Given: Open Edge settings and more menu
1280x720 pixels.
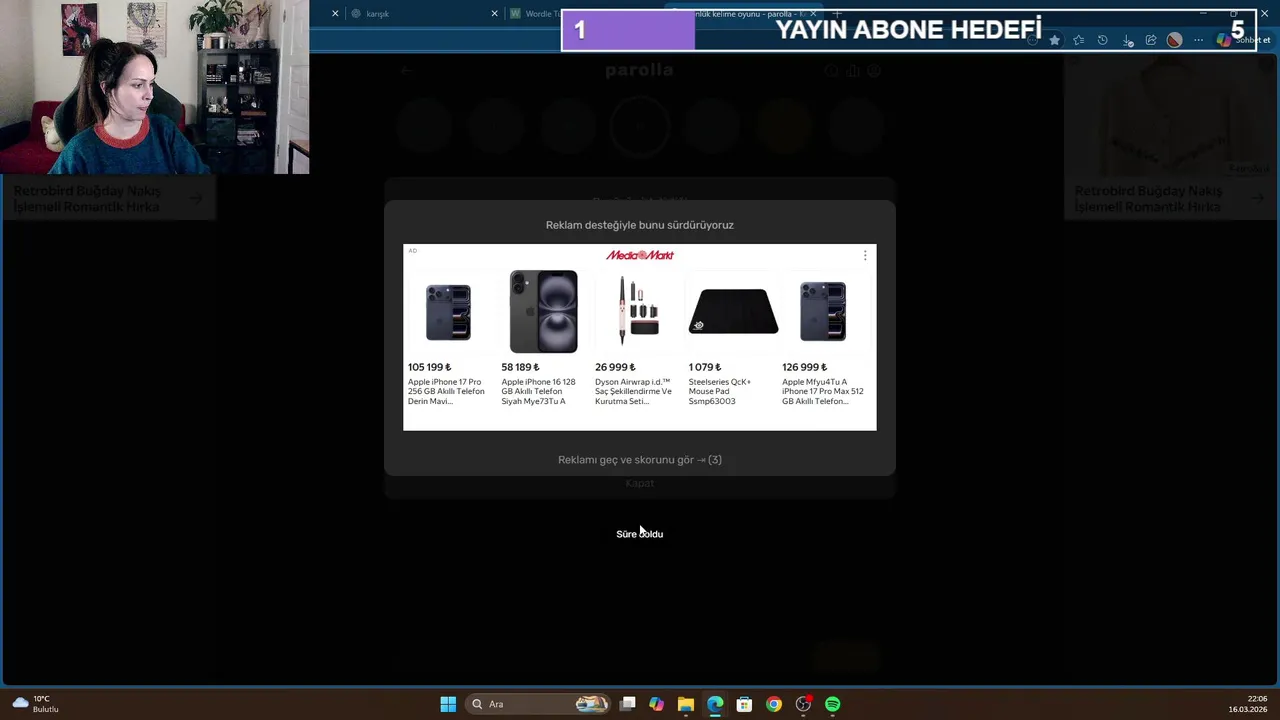Looking at the screenshot, I should click(1198, 40).
